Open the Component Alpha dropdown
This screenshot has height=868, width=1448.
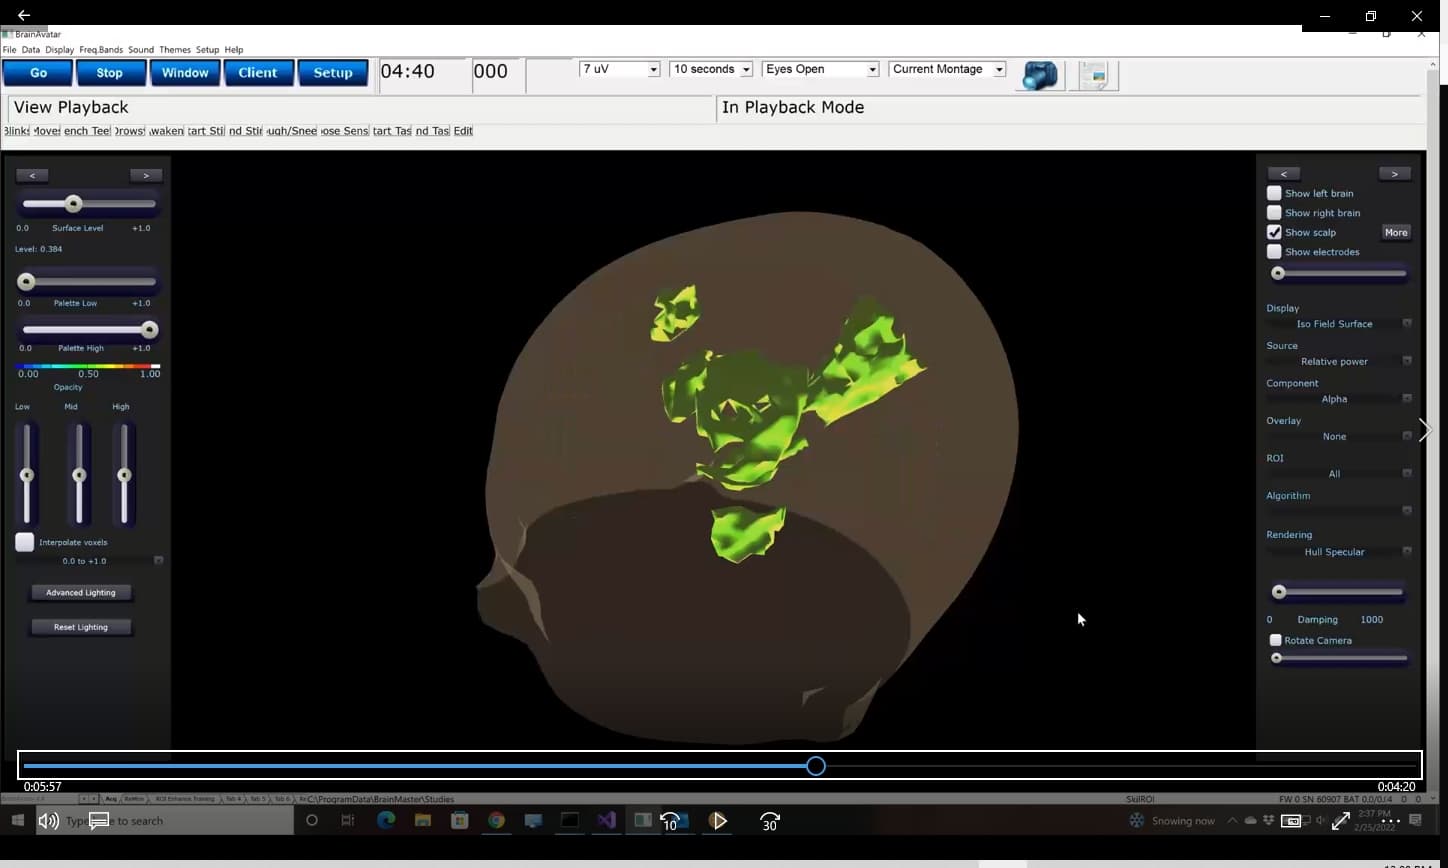pyautogui.click(x=1339, y=399)
